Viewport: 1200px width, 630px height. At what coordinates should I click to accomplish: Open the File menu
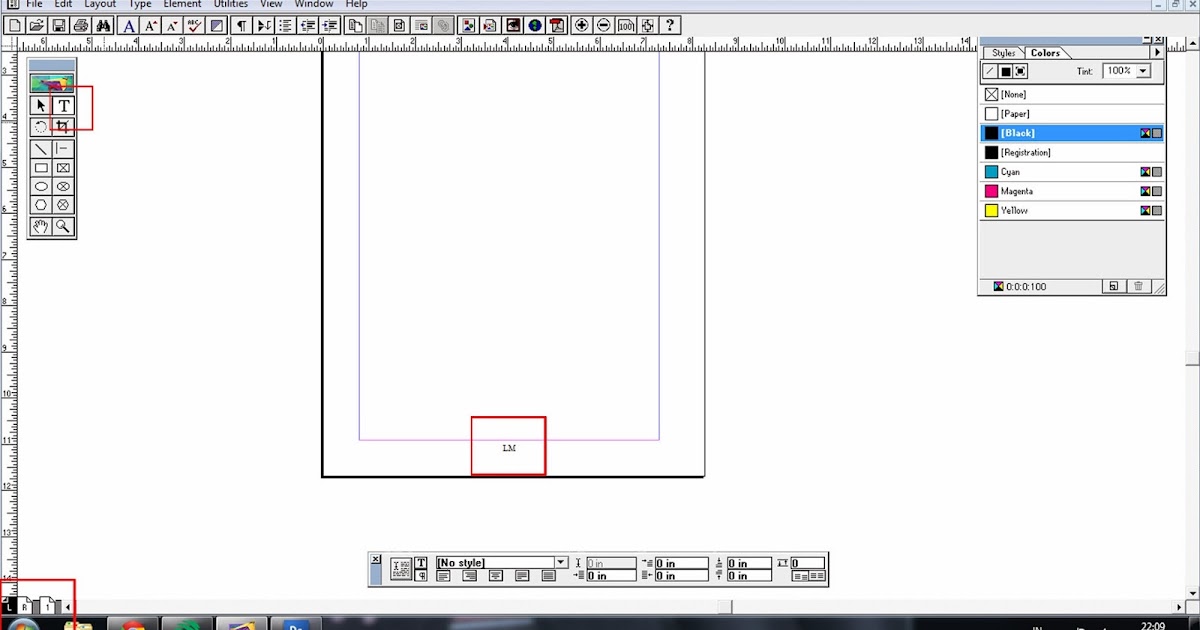click(34, 4)
